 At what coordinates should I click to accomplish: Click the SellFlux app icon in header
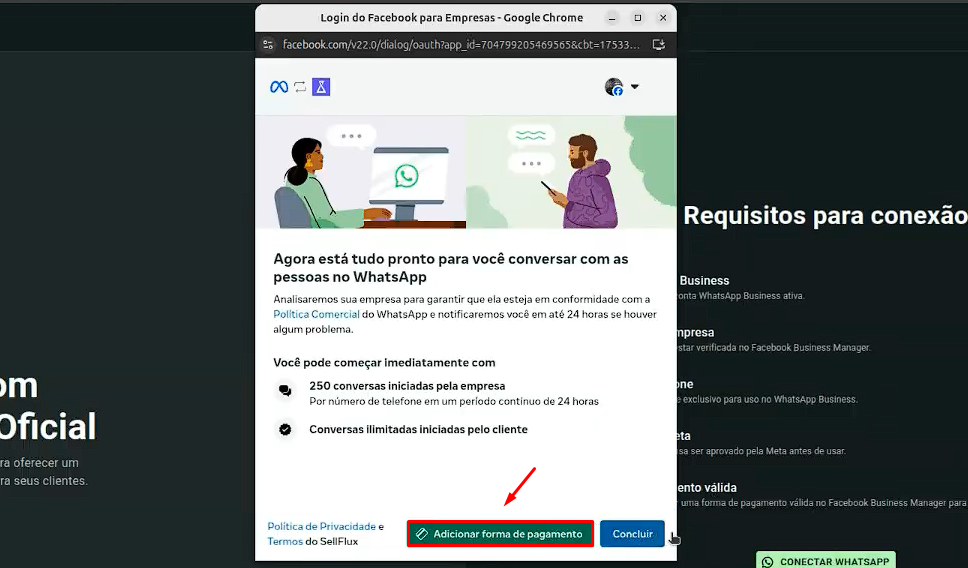click(321, 87)
